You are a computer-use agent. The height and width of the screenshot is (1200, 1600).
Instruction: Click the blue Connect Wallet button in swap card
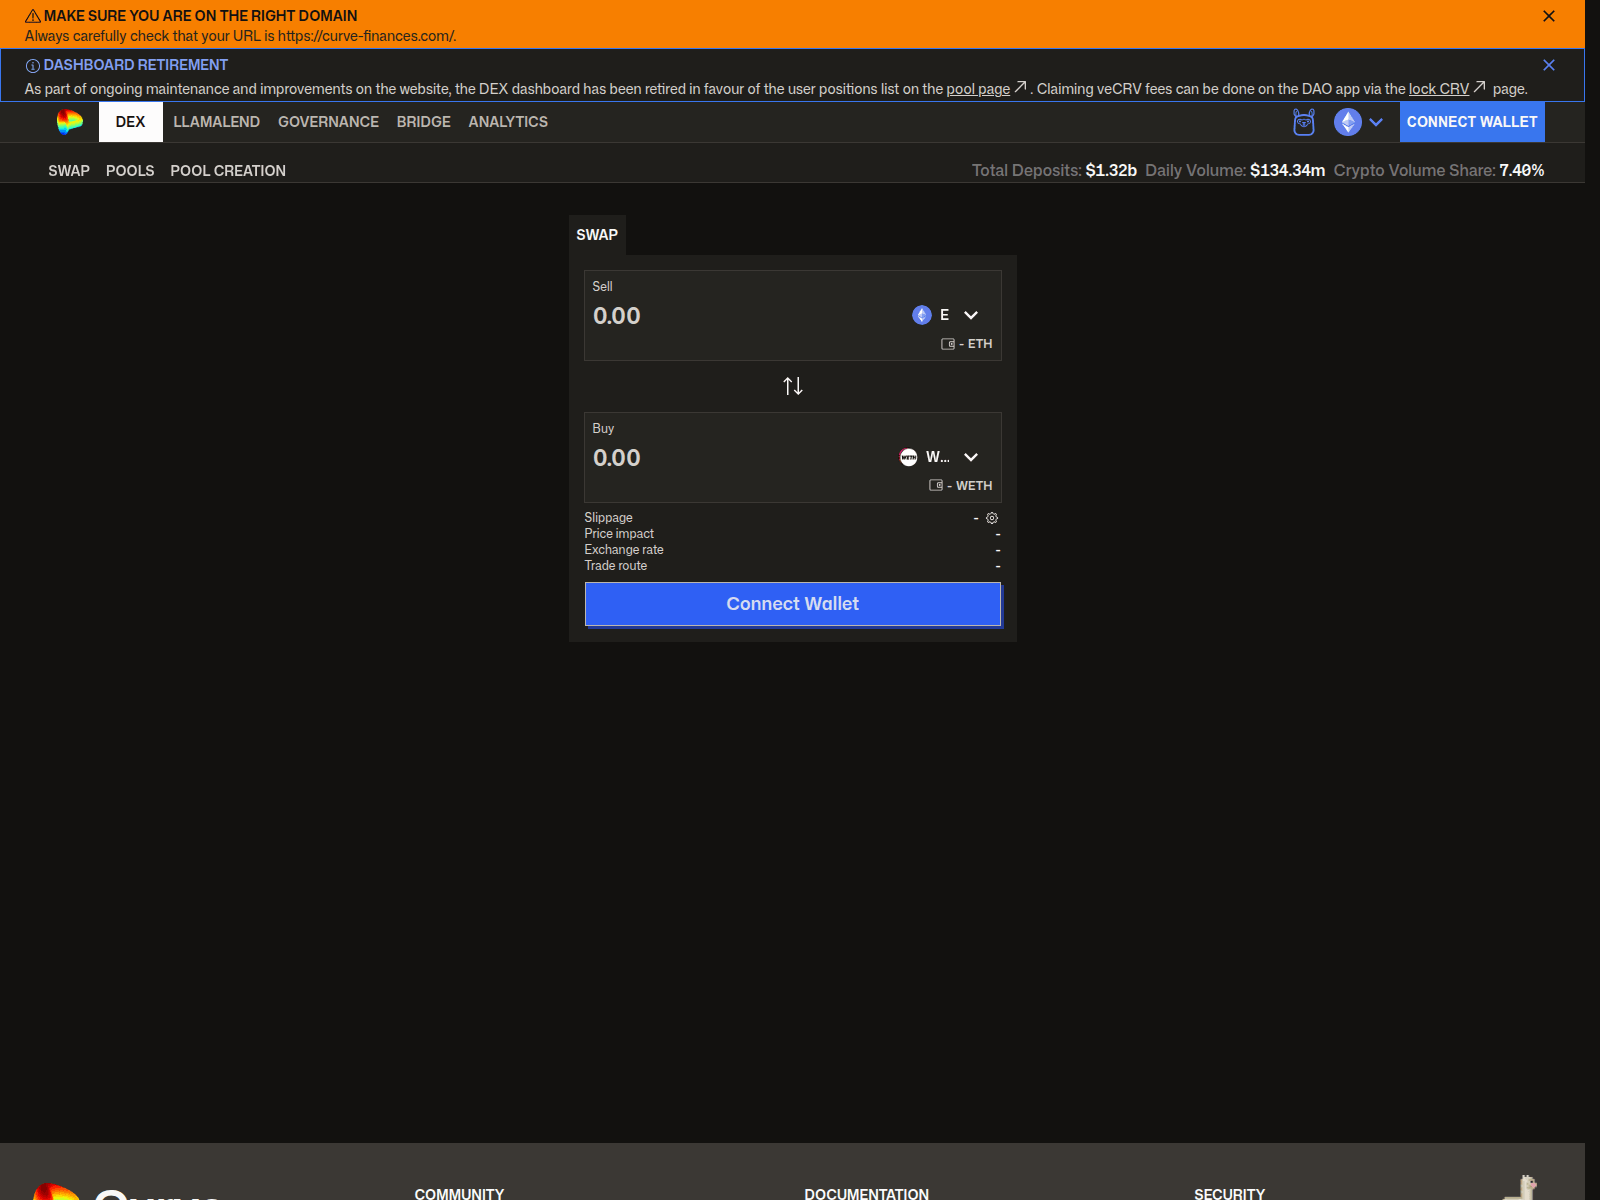click(793, 604)
